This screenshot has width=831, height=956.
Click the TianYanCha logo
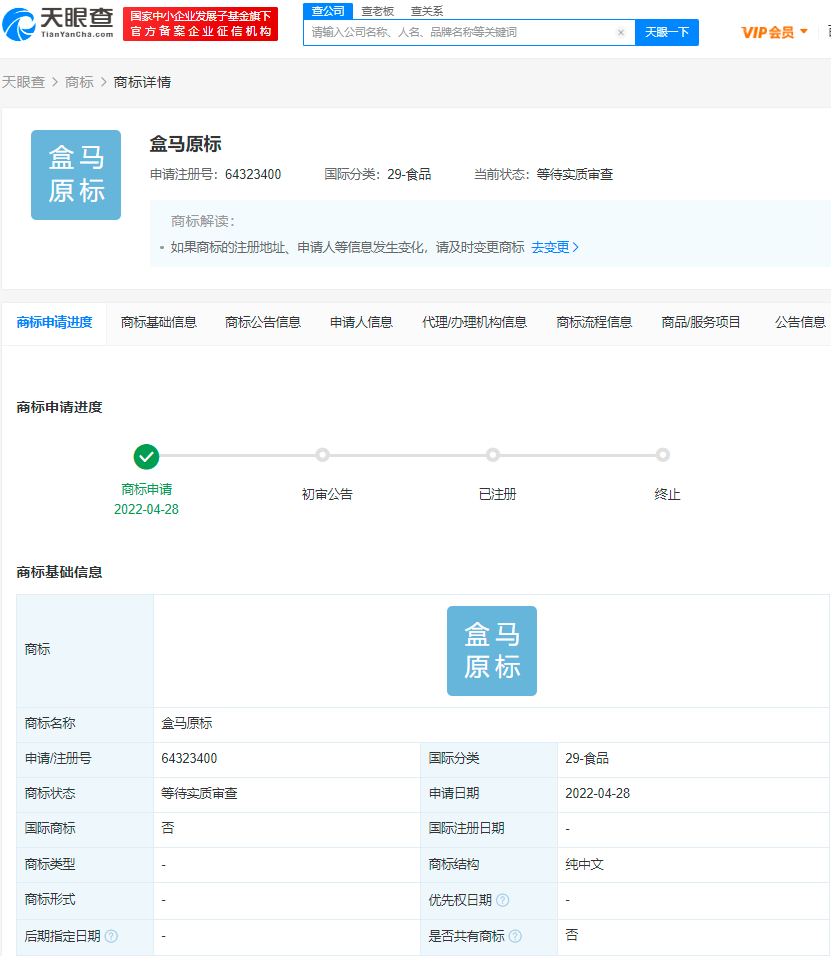click(58, 23)
